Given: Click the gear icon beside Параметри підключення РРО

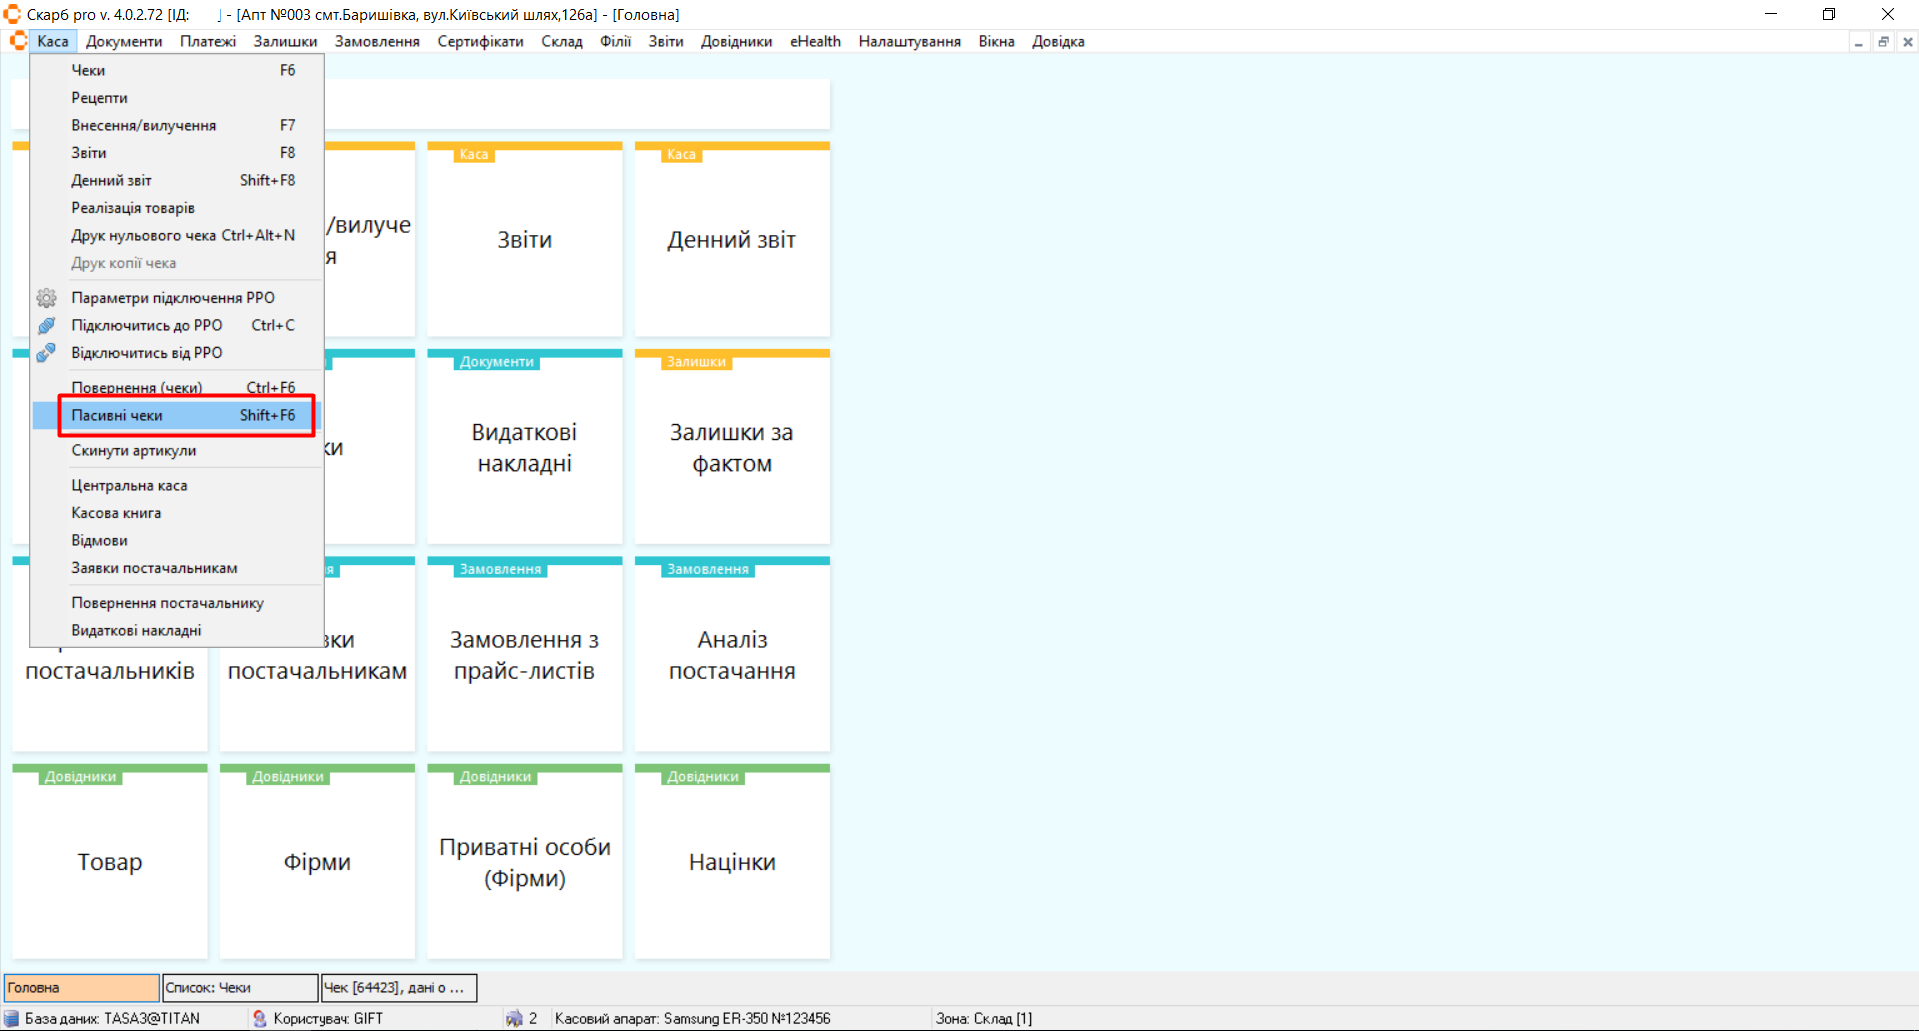Looking at the screenshot, I should click(x=46, y=298).
